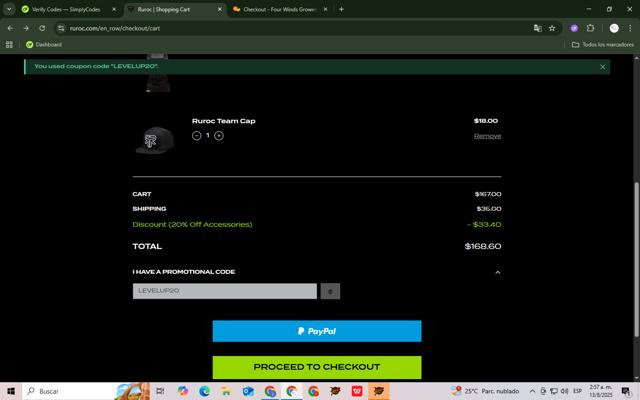Viewport: 640px width, 400px height.
Task: Decrease Ruroc Team Cap quantity
Action: coord(196,136)
